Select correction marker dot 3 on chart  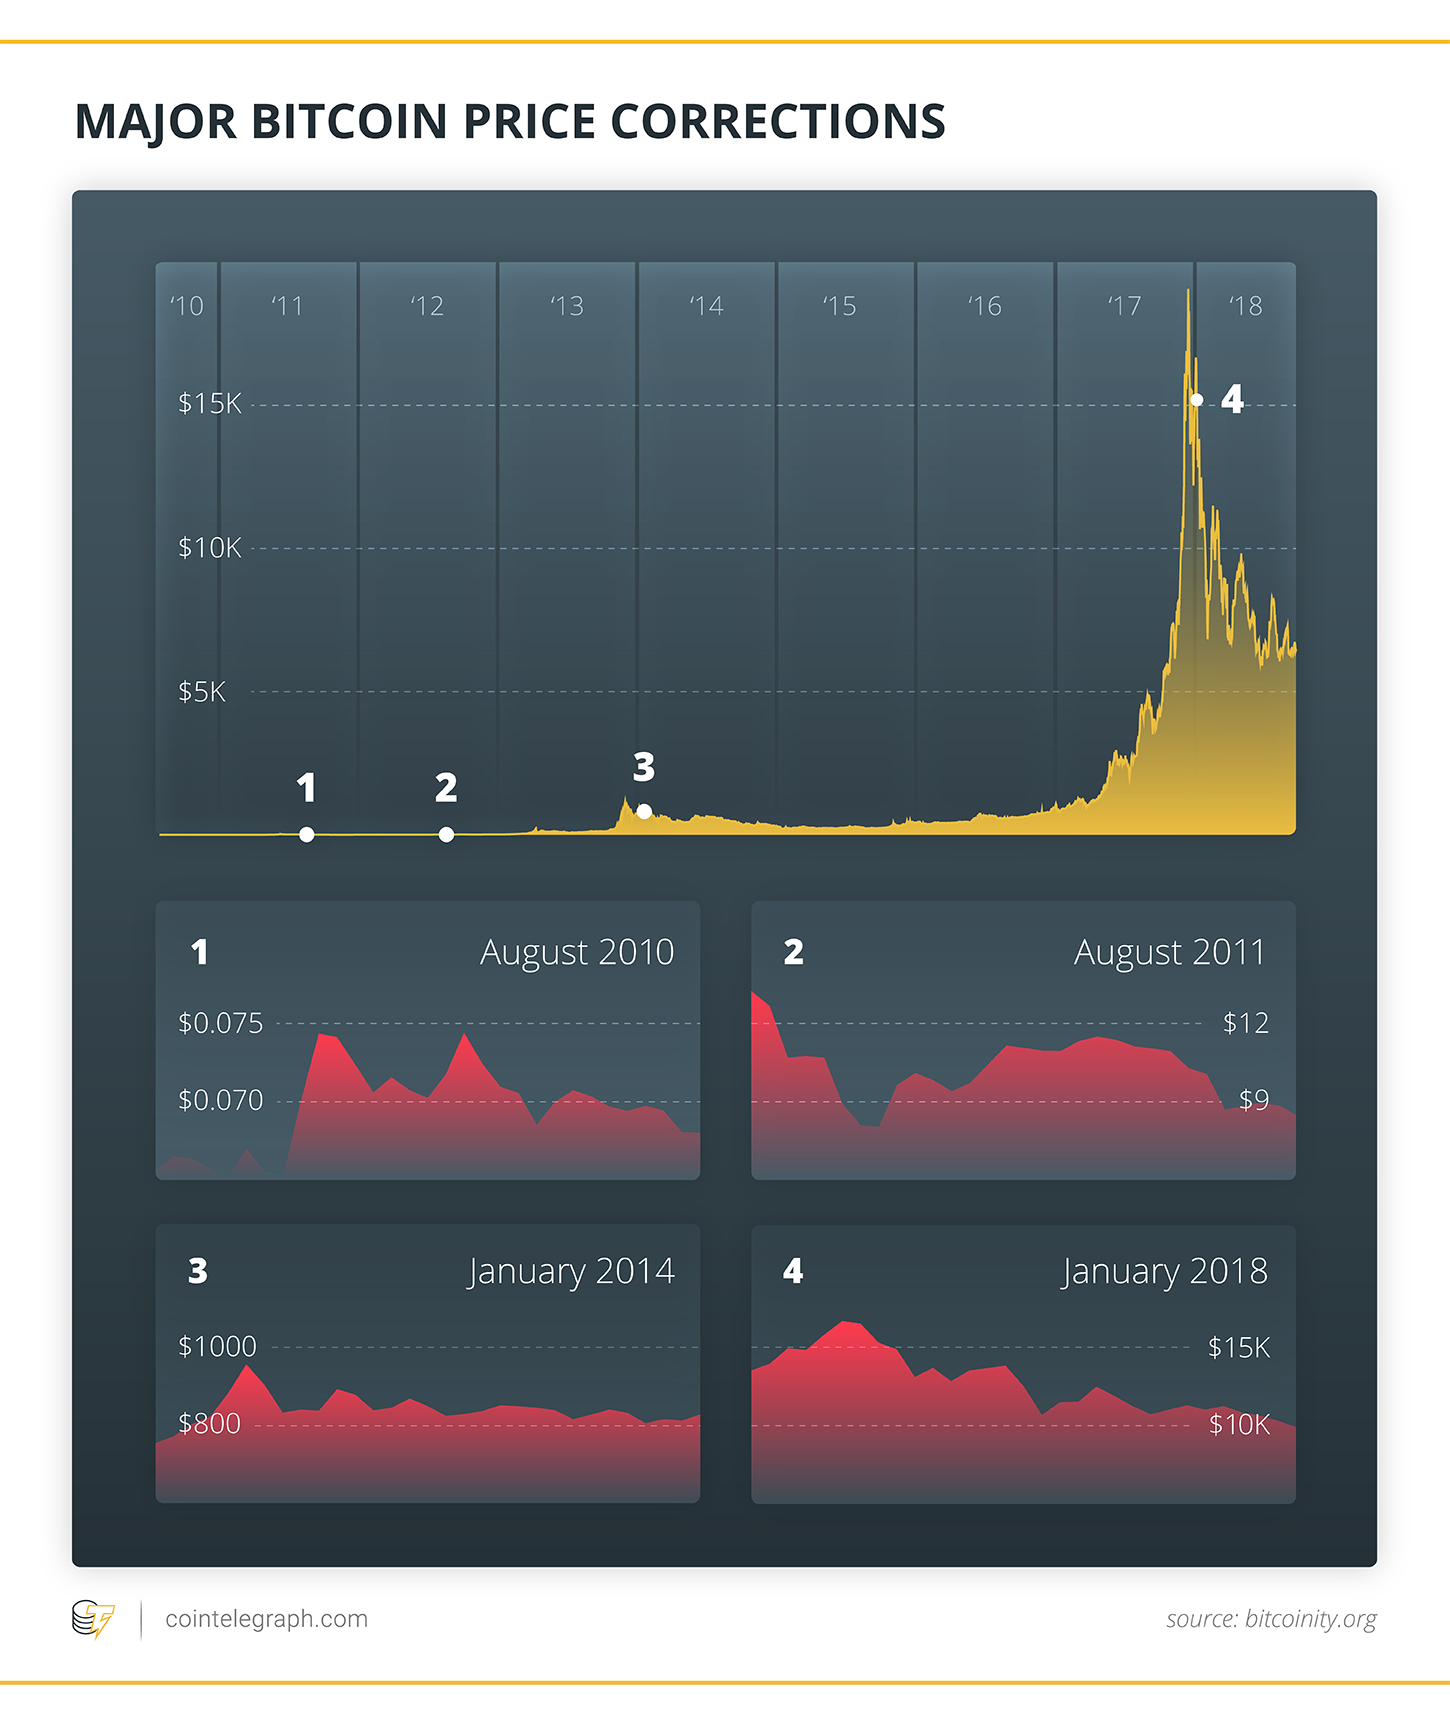[x=644, y=811]
